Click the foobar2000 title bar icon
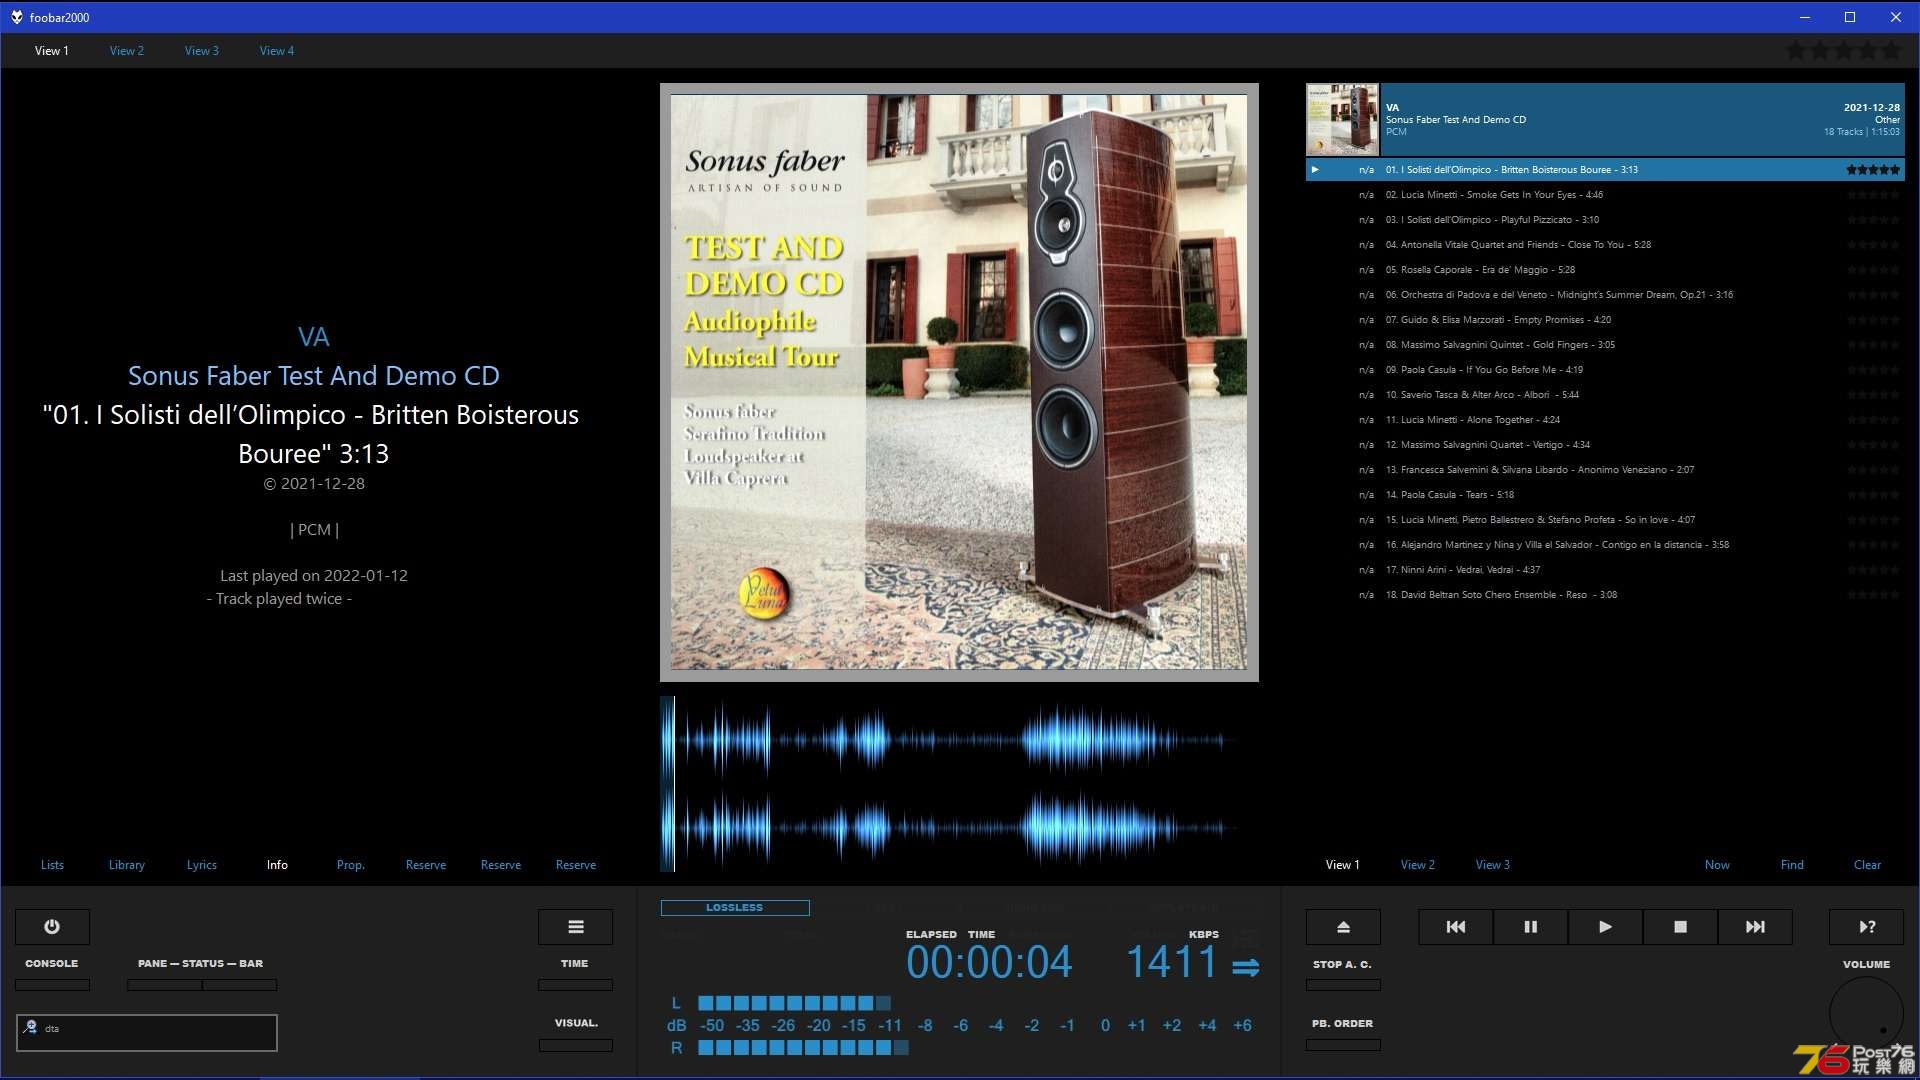Image resolution: width=1920 pixels, height=1080 pixels. pos(16,17)
